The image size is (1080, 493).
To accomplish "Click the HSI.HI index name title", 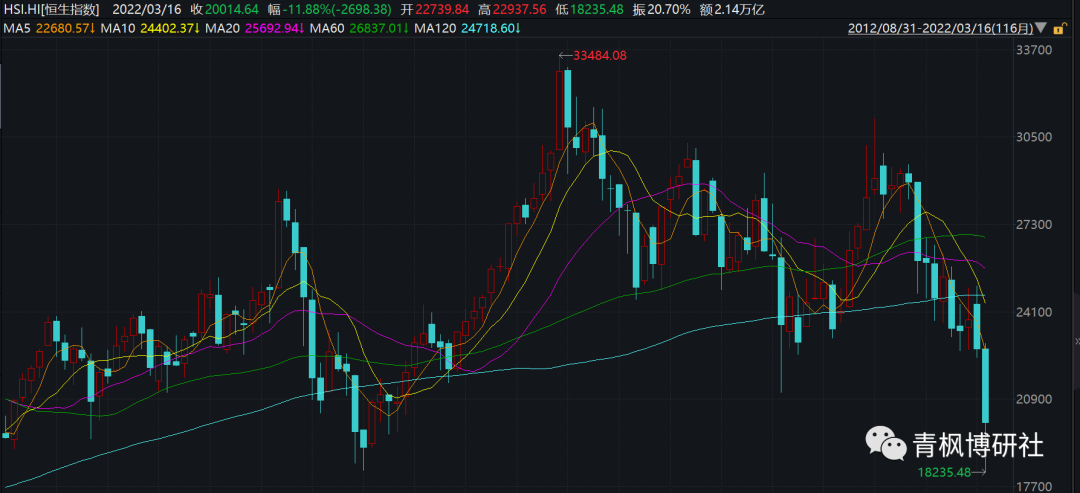I will click(51, 9).
